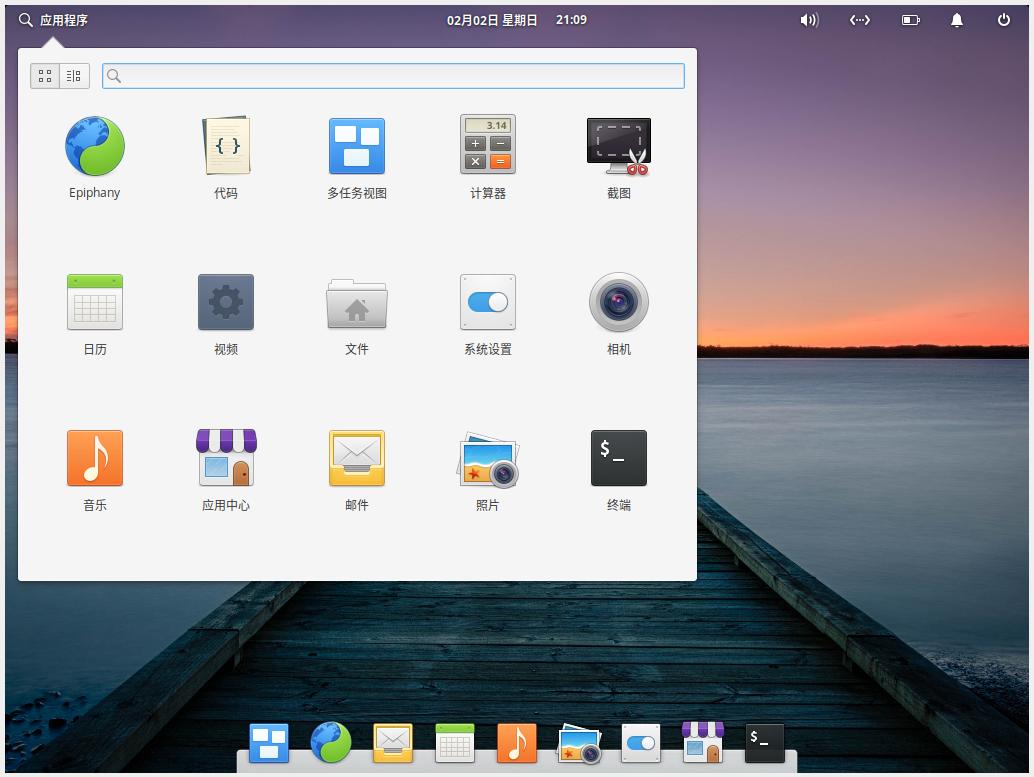This screenshot has height=777, width=1034.
Task: Open 照片 from the dock
Action: coord(578,743)
